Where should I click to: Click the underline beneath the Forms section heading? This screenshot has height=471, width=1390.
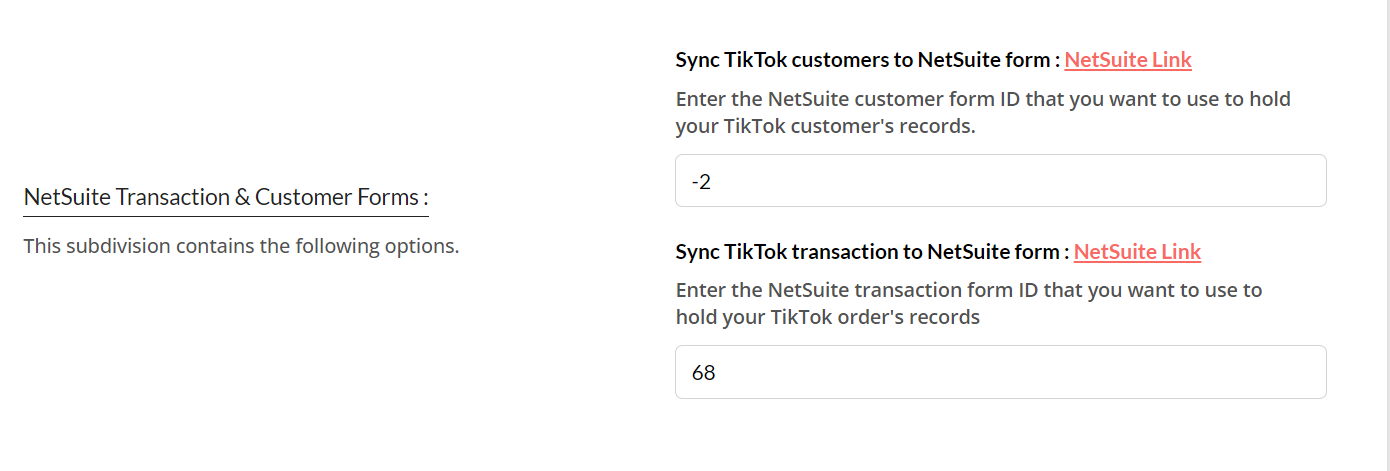pos(225,216)
